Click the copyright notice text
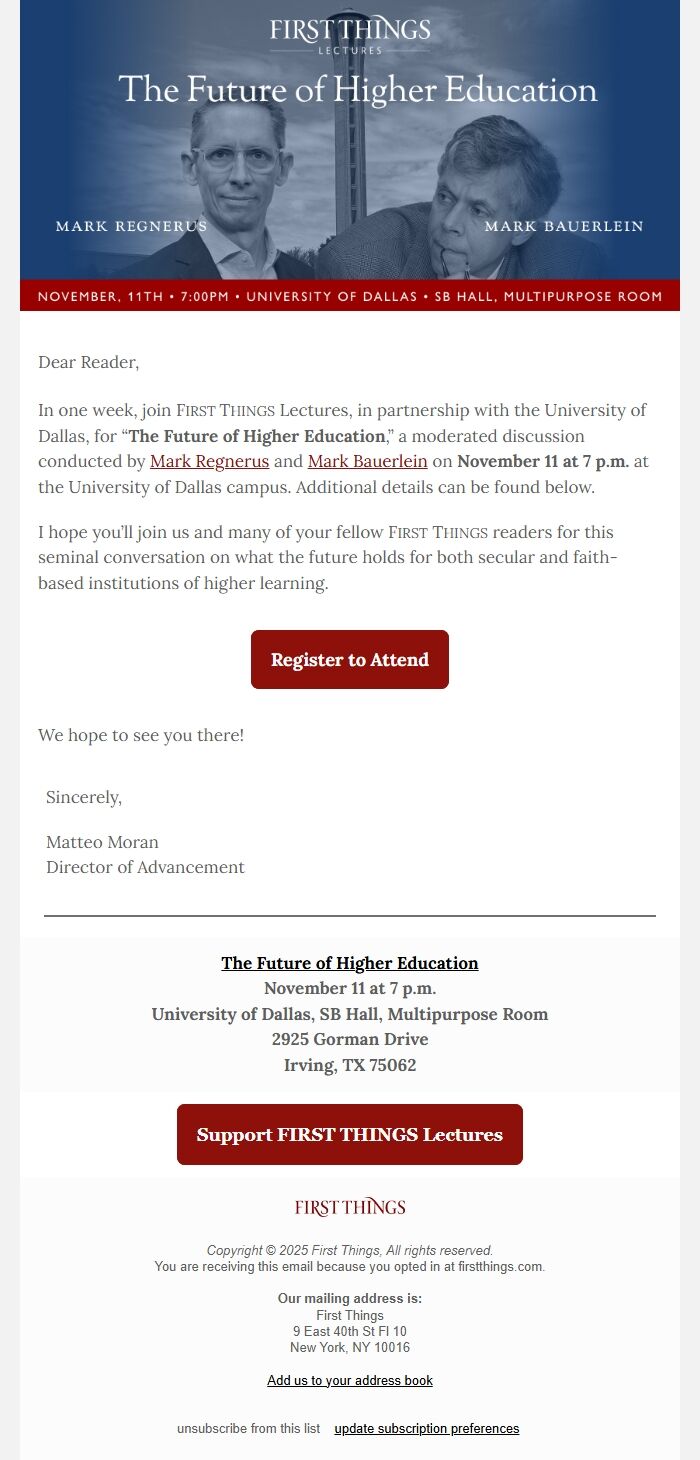 coord(349,1249)
